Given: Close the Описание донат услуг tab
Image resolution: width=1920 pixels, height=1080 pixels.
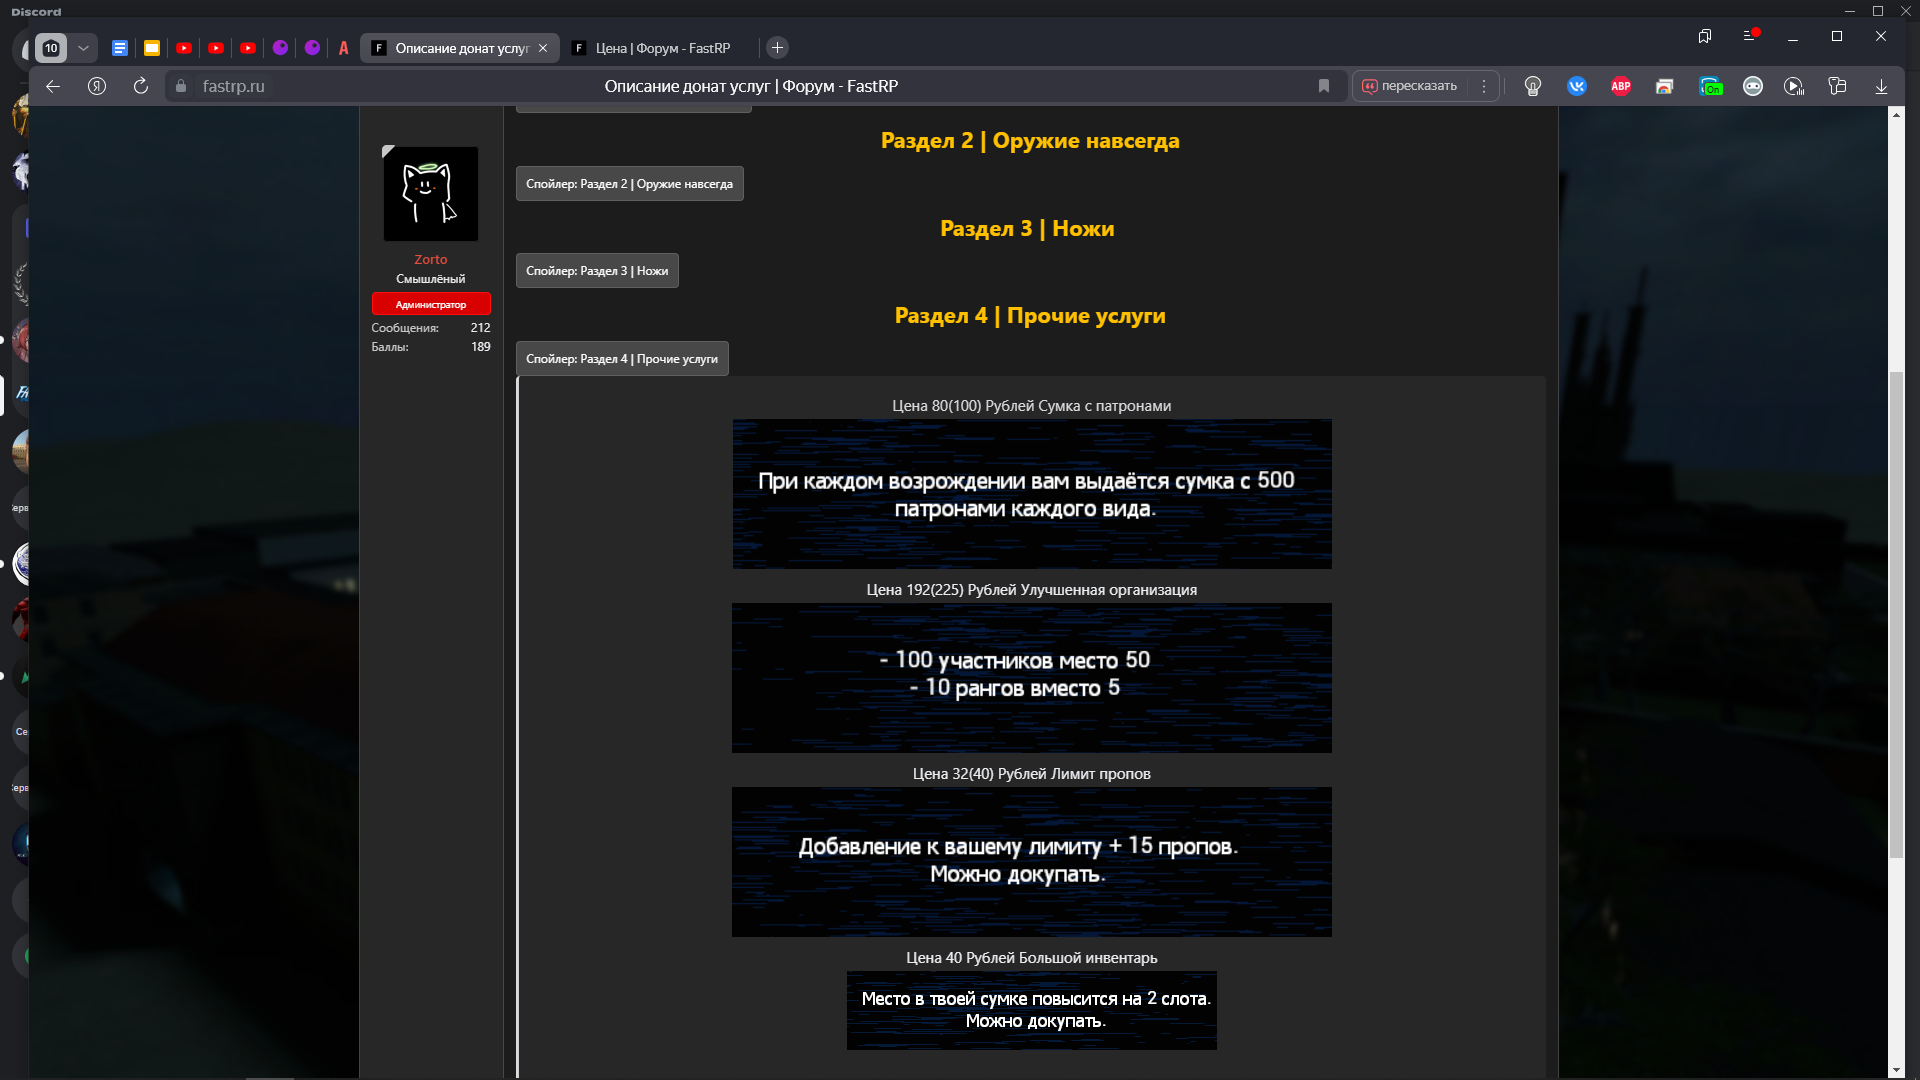Looking at the screenshot, I should pyautogui.click(x=543, y=48).
